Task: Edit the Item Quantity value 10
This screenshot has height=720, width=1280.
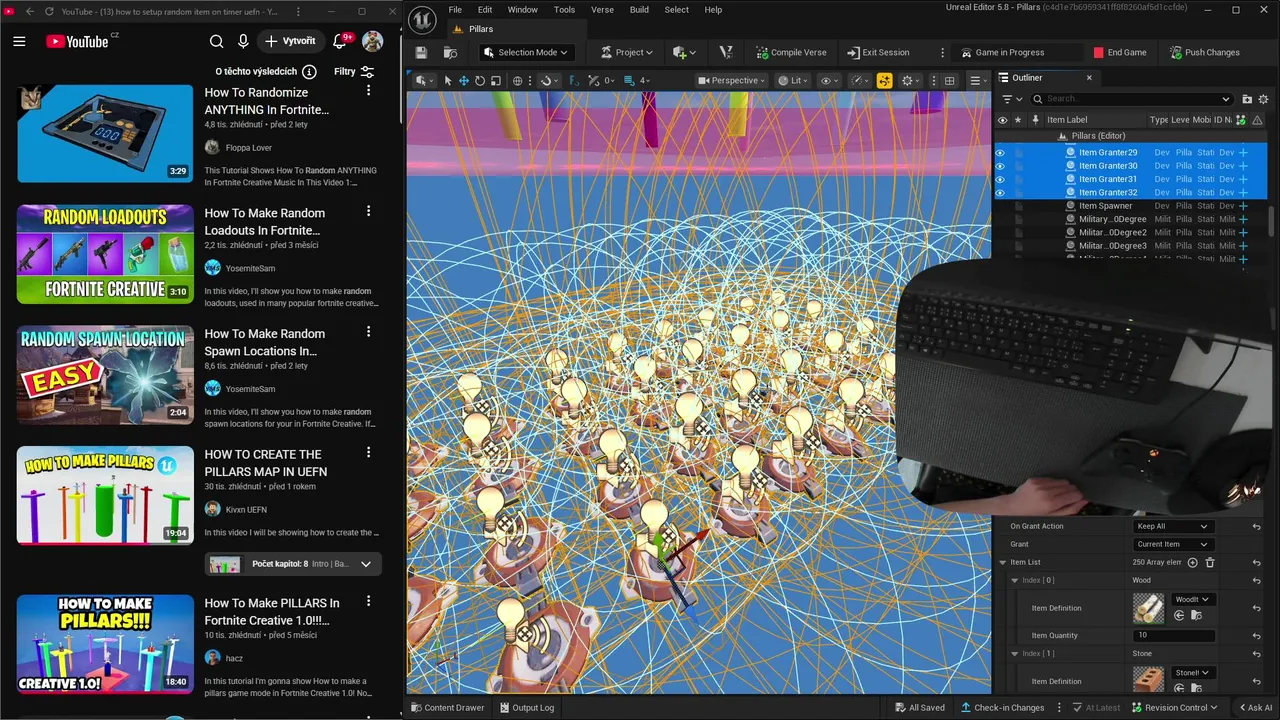Action: (x=1174, y=635)
